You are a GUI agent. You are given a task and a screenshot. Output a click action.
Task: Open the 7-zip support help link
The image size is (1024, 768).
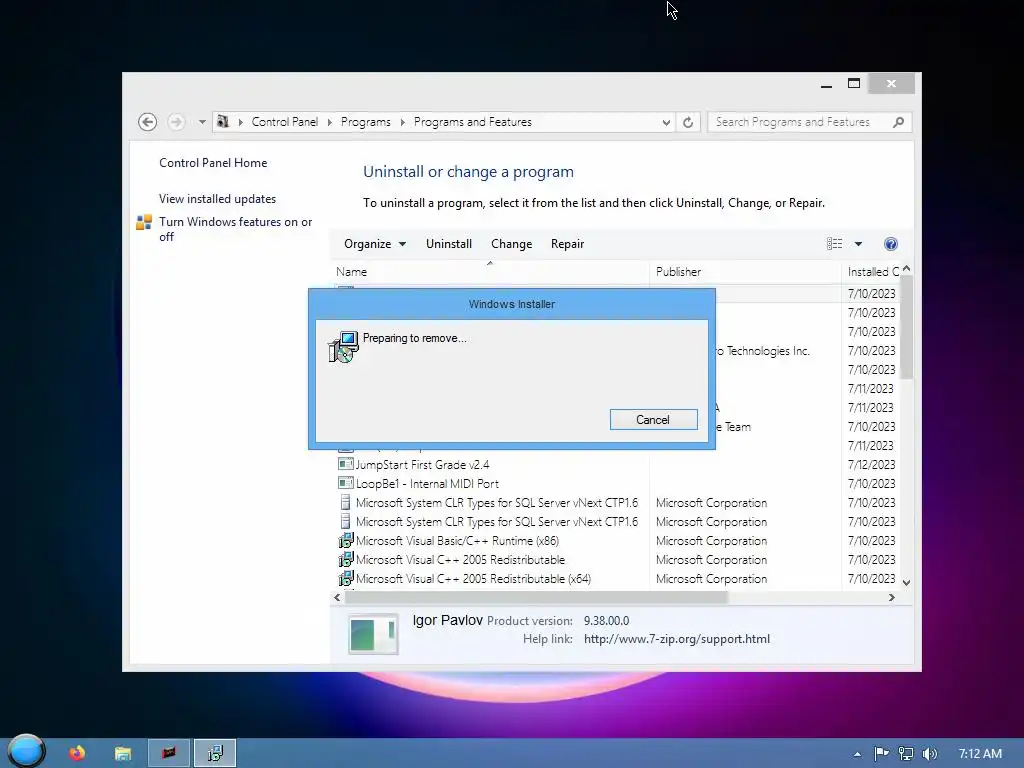click(x=677, y=639)
